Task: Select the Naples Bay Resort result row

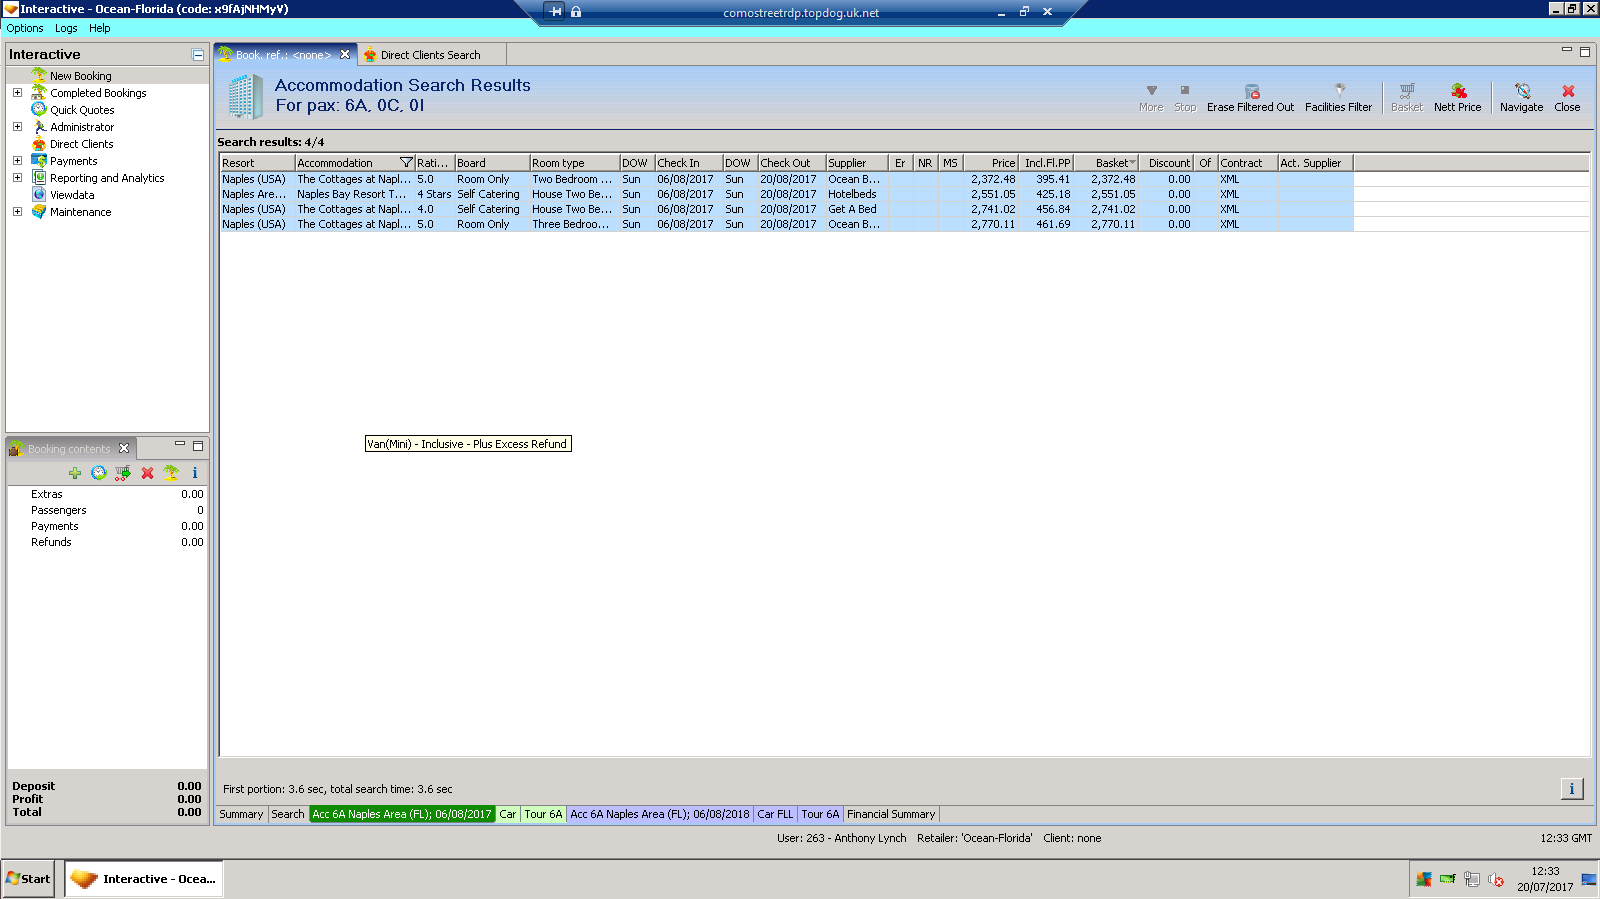Action: click(x=786, y=194)
